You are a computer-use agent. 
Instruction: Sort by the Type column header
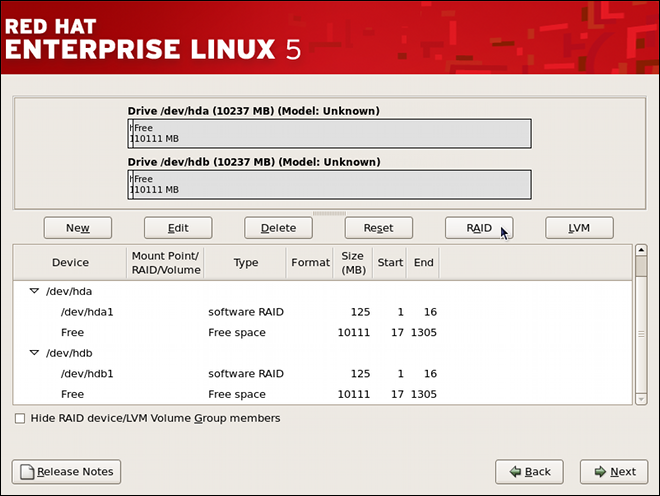[245, 263]
